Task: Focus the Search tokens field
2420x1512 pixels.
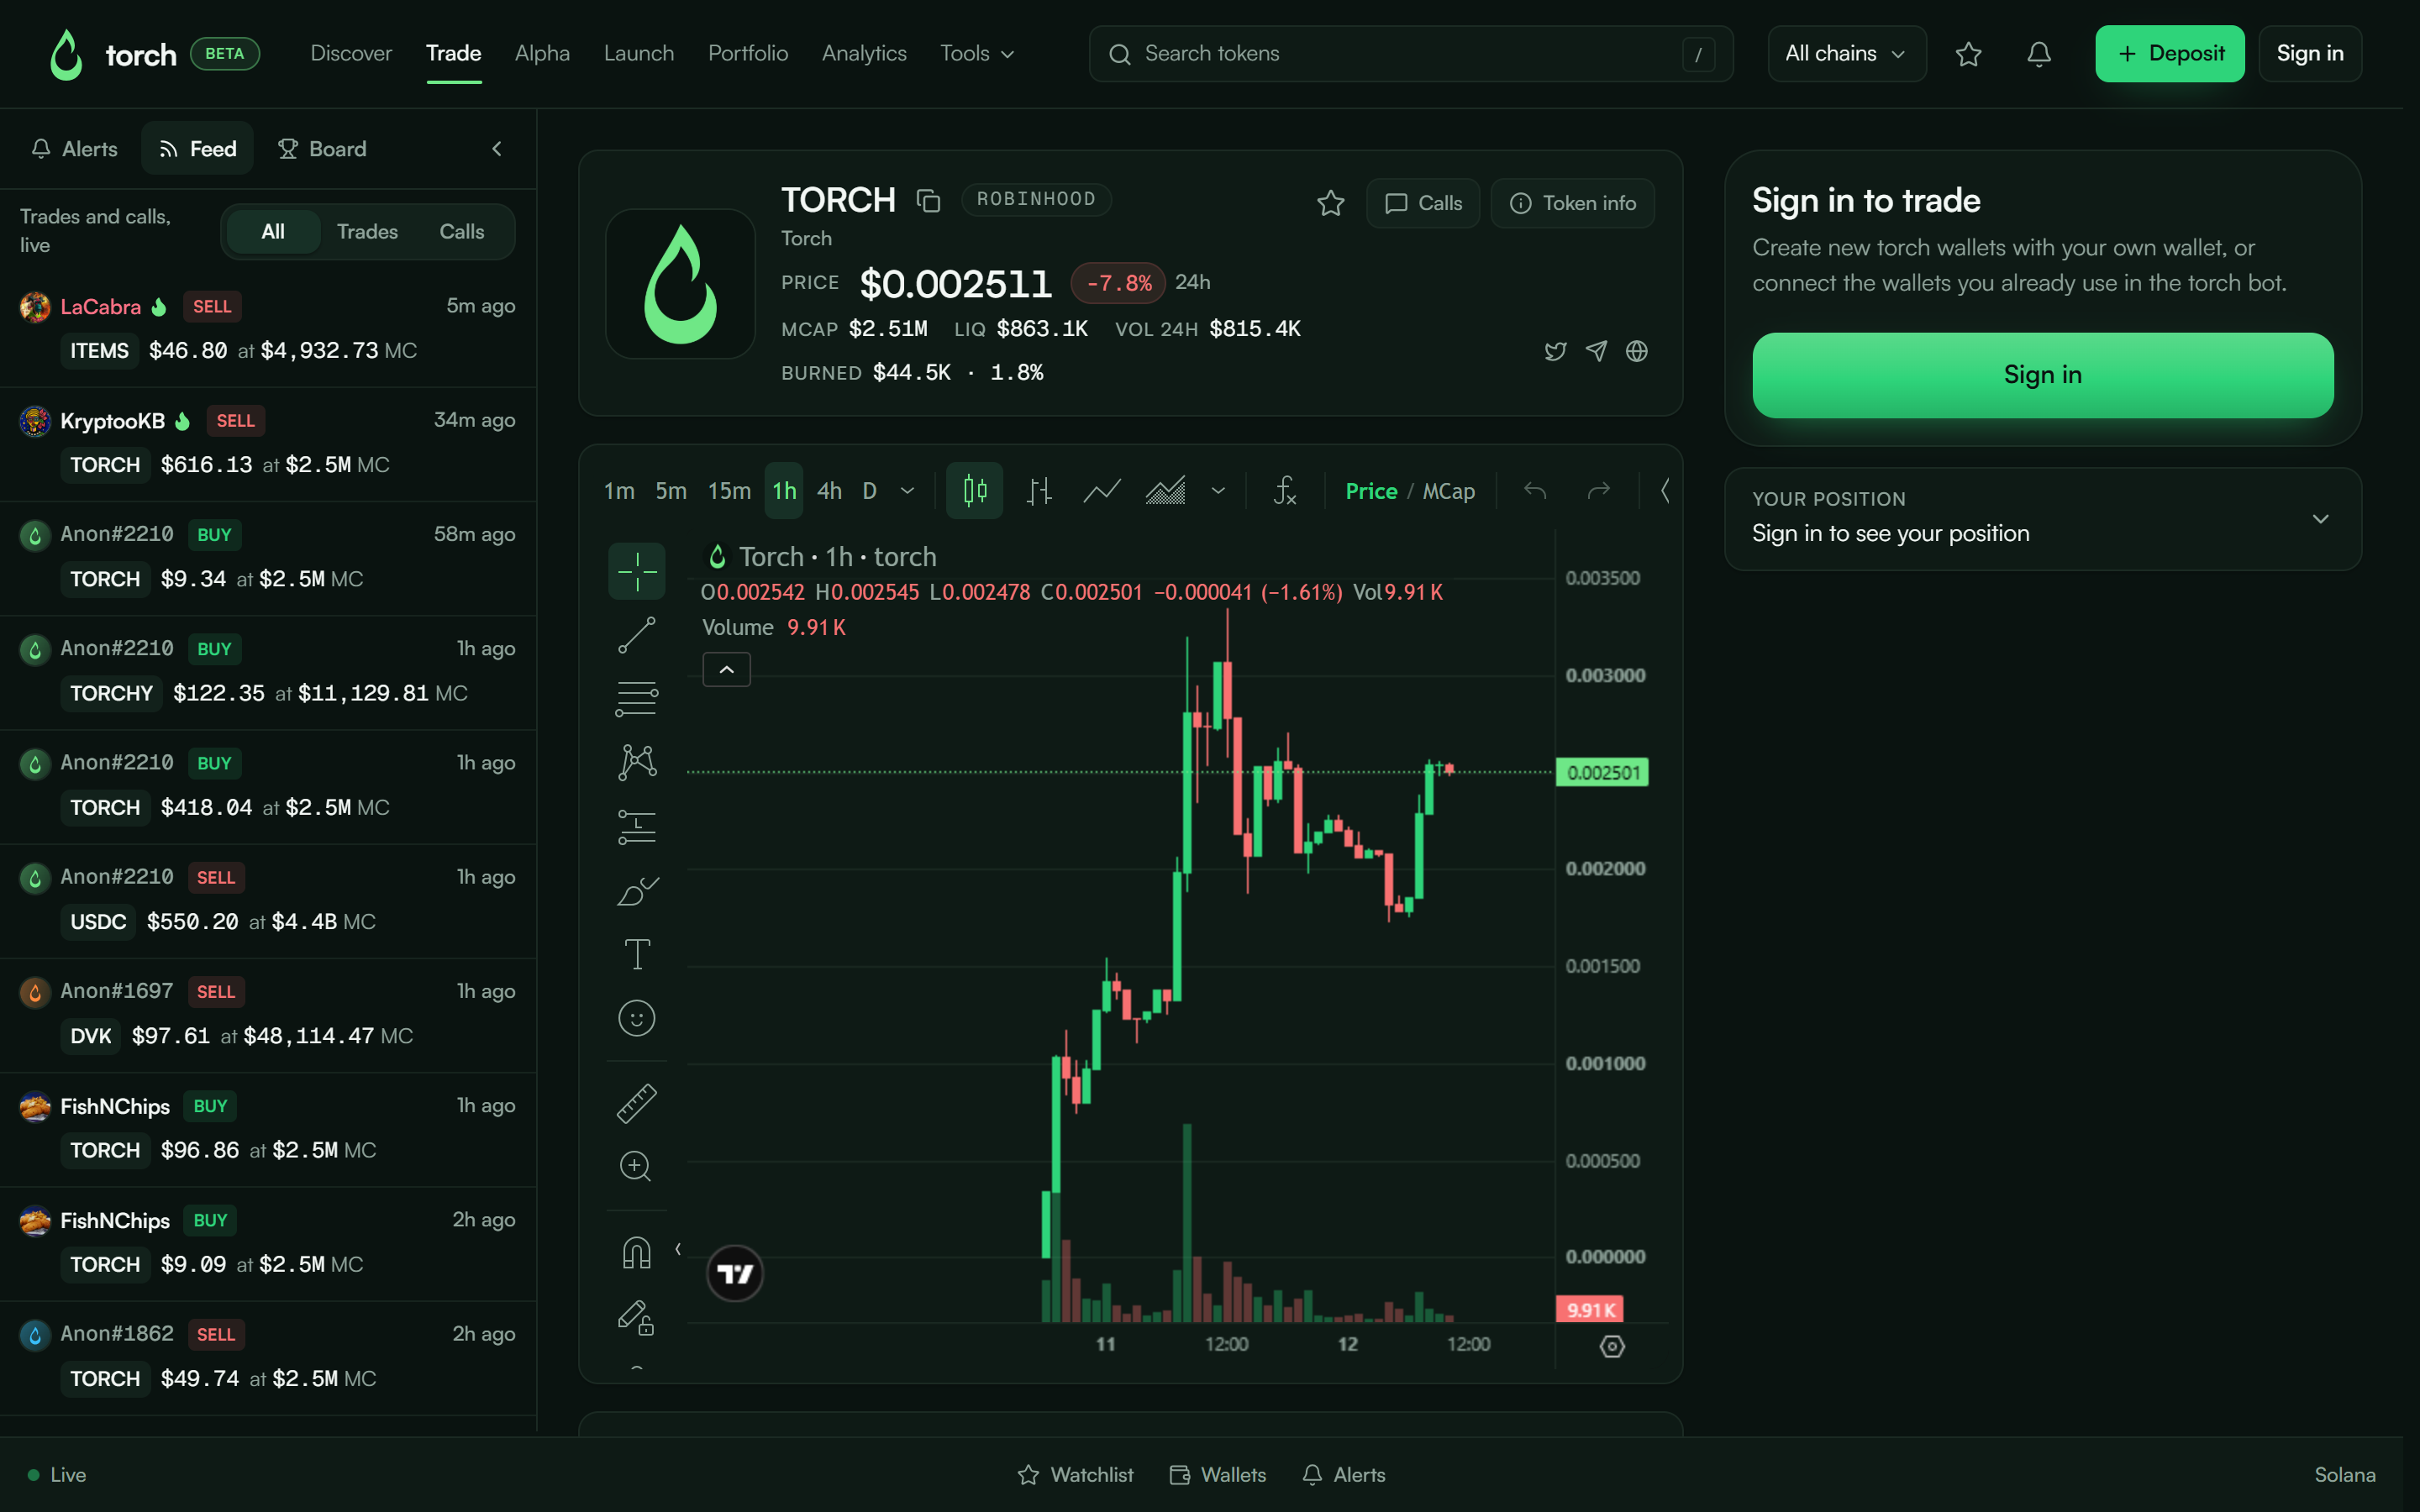Action: (x=1410, y=54)
